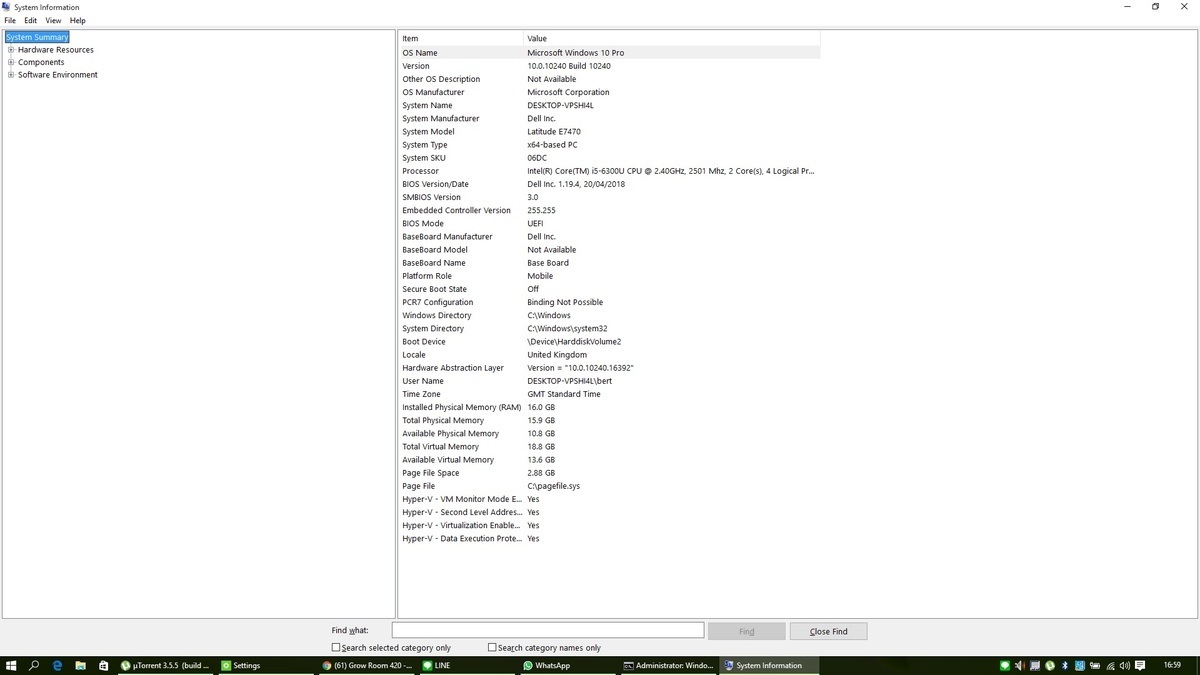Open Microsoft Store taskbar icon

coord(103,665)
